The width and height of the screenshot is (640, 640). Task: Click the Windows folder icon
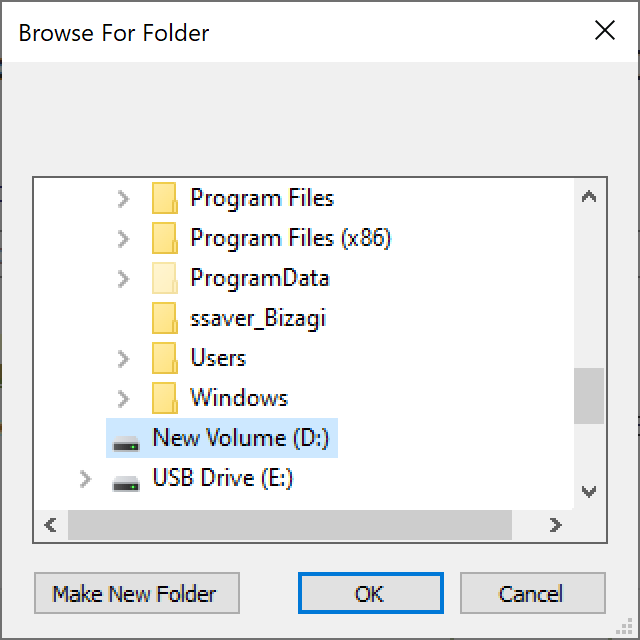164,398
